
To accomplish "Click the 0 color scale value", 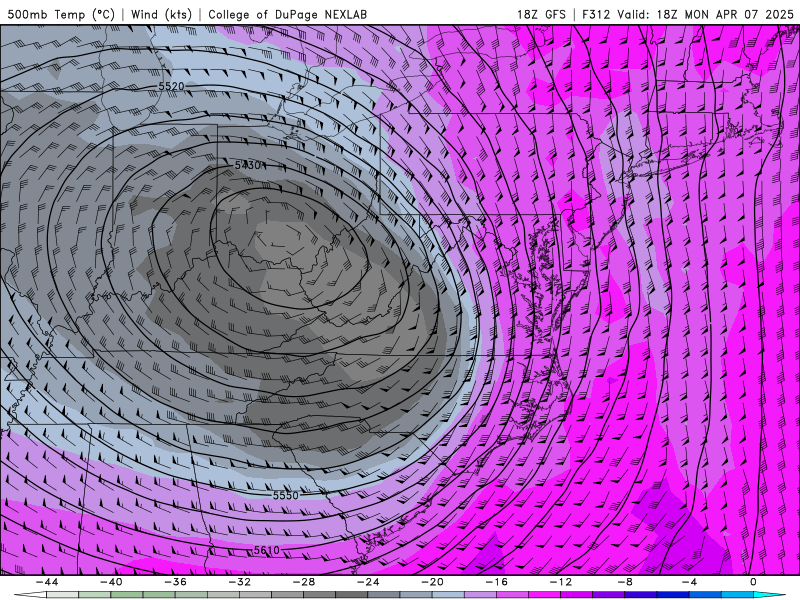I will pyautogui.click(x=754, y=582).
